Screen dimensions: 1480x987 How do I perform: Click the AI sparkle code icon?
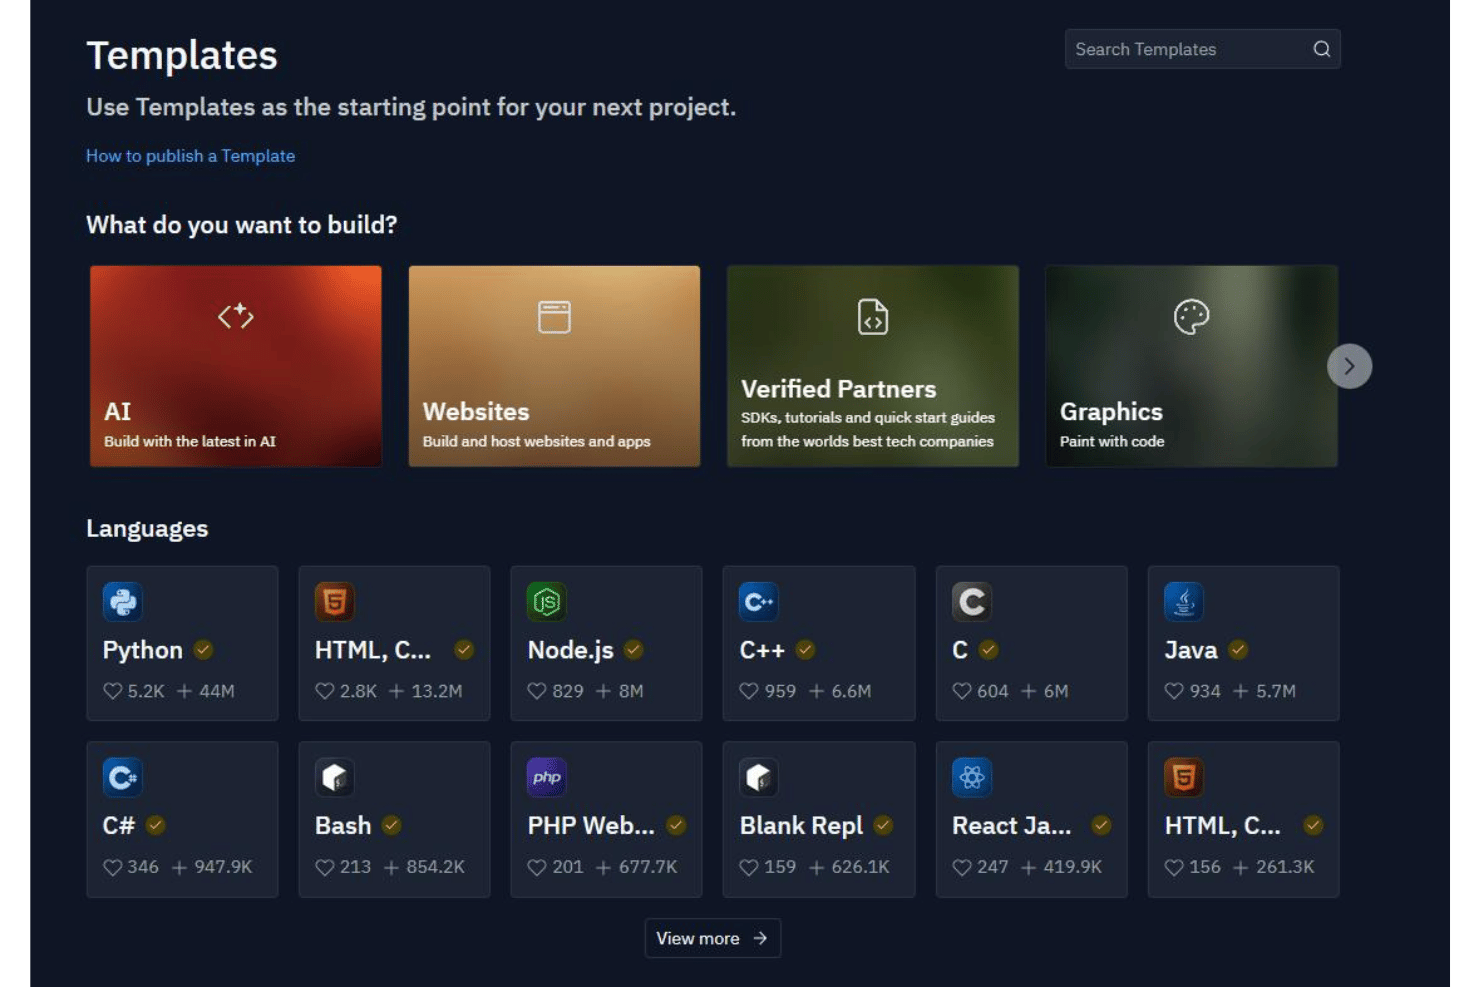coord(236,316)
